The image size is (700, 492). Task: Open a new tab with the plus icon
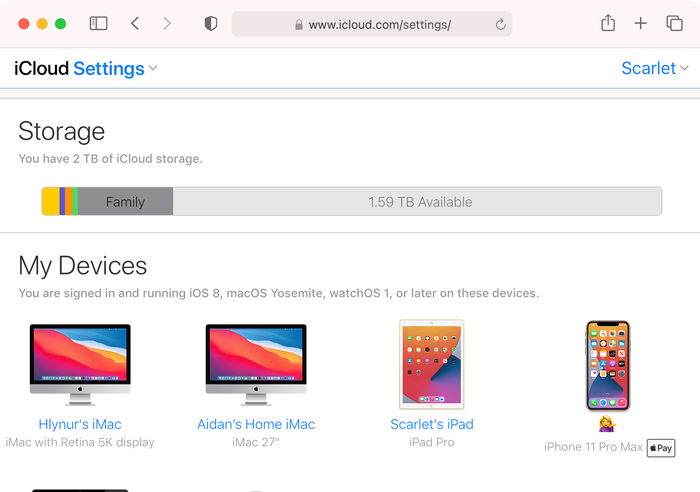[x=641, y=23]
